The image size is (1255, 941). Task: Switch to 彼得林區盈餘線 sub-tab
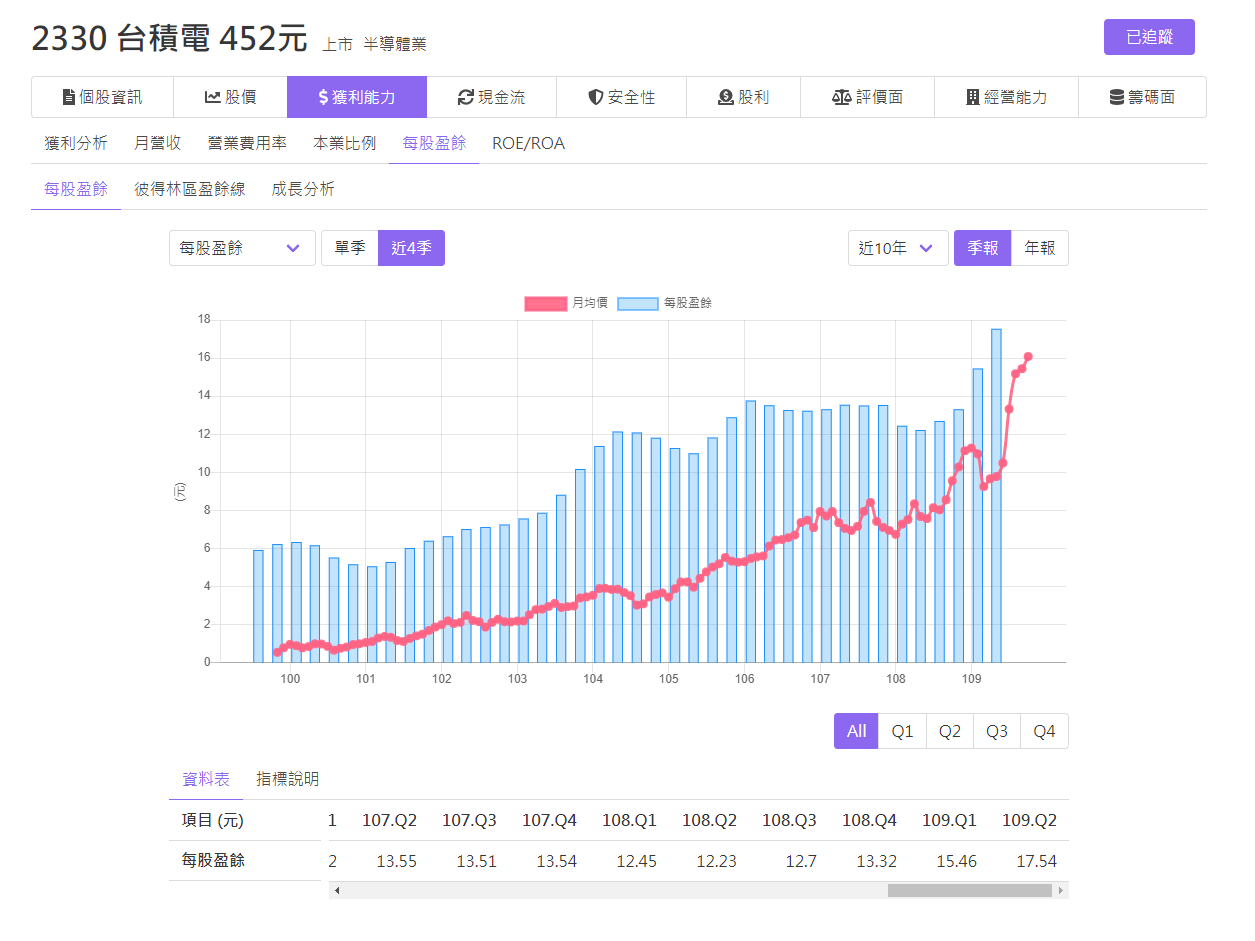[190, 189]
